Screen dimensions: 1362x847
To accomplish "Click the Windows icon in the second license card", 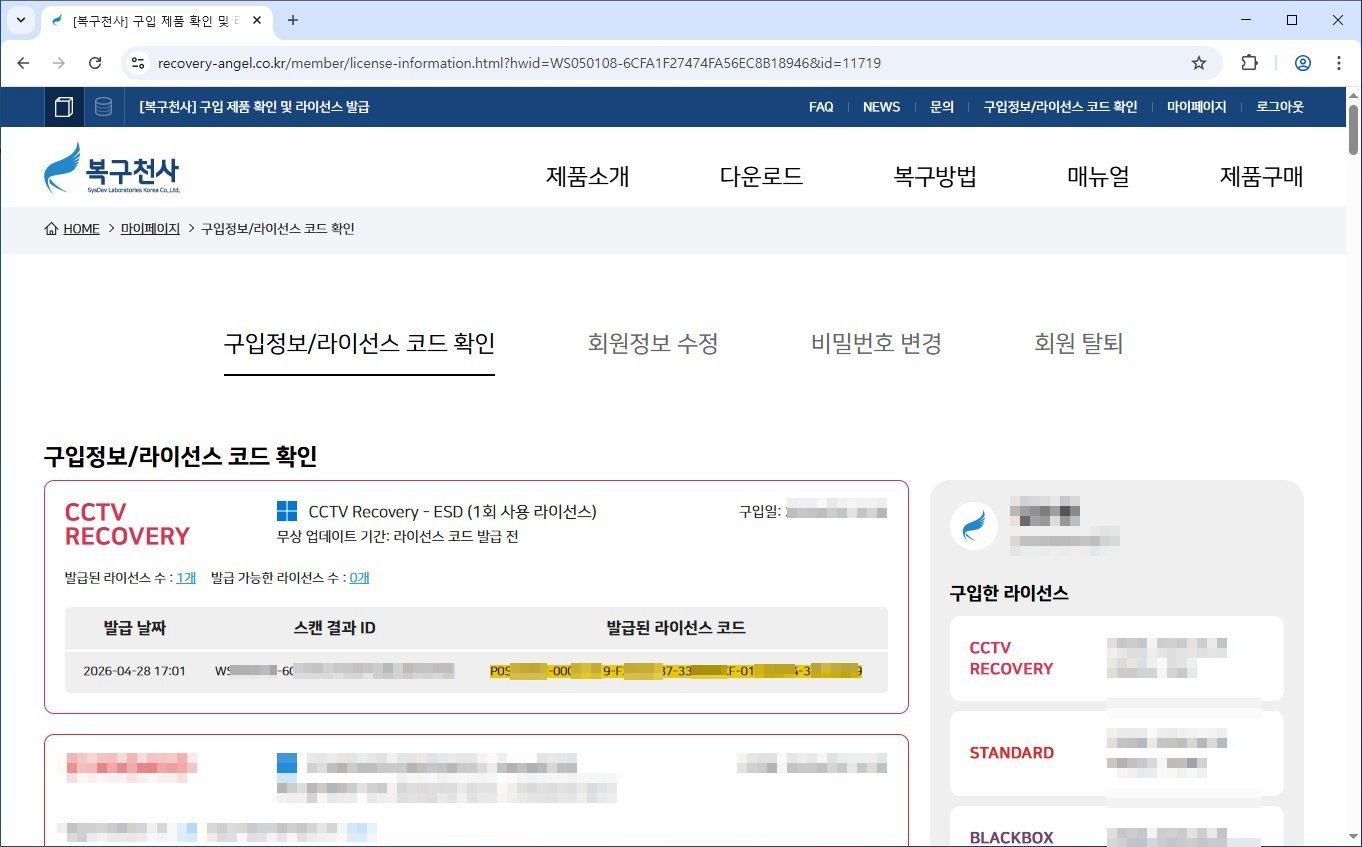I will 287,764.
